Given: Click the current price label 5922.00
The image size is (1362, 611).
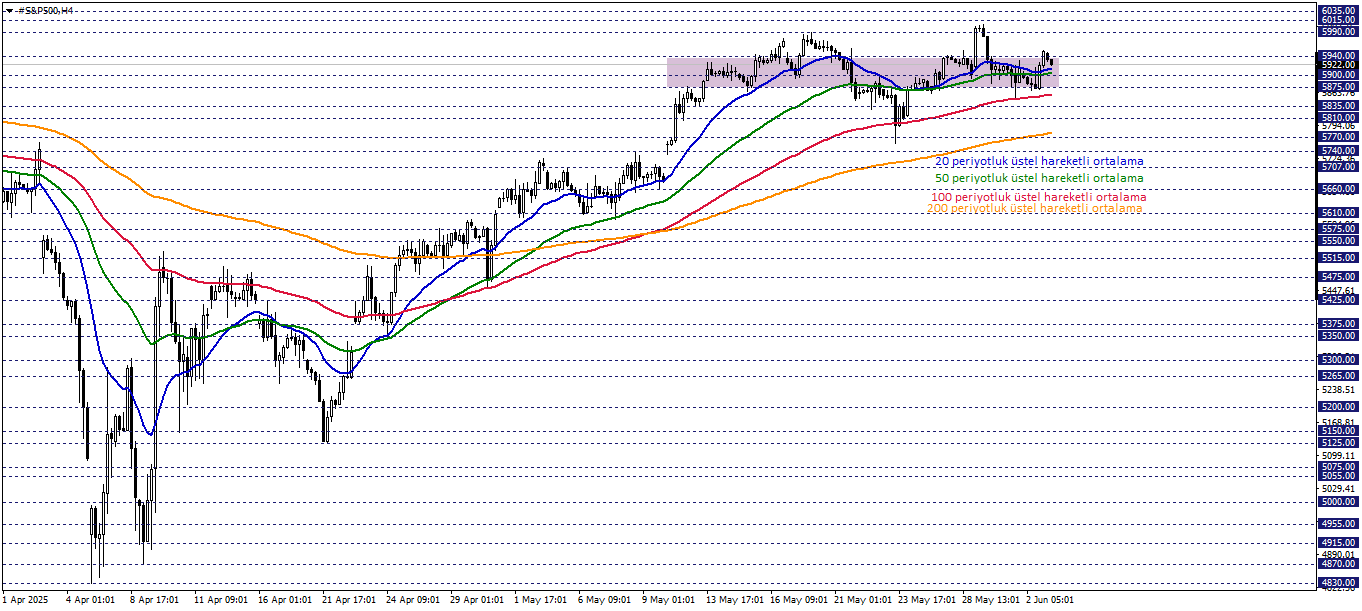Looking at the screenshot, I should (1338, 65).
